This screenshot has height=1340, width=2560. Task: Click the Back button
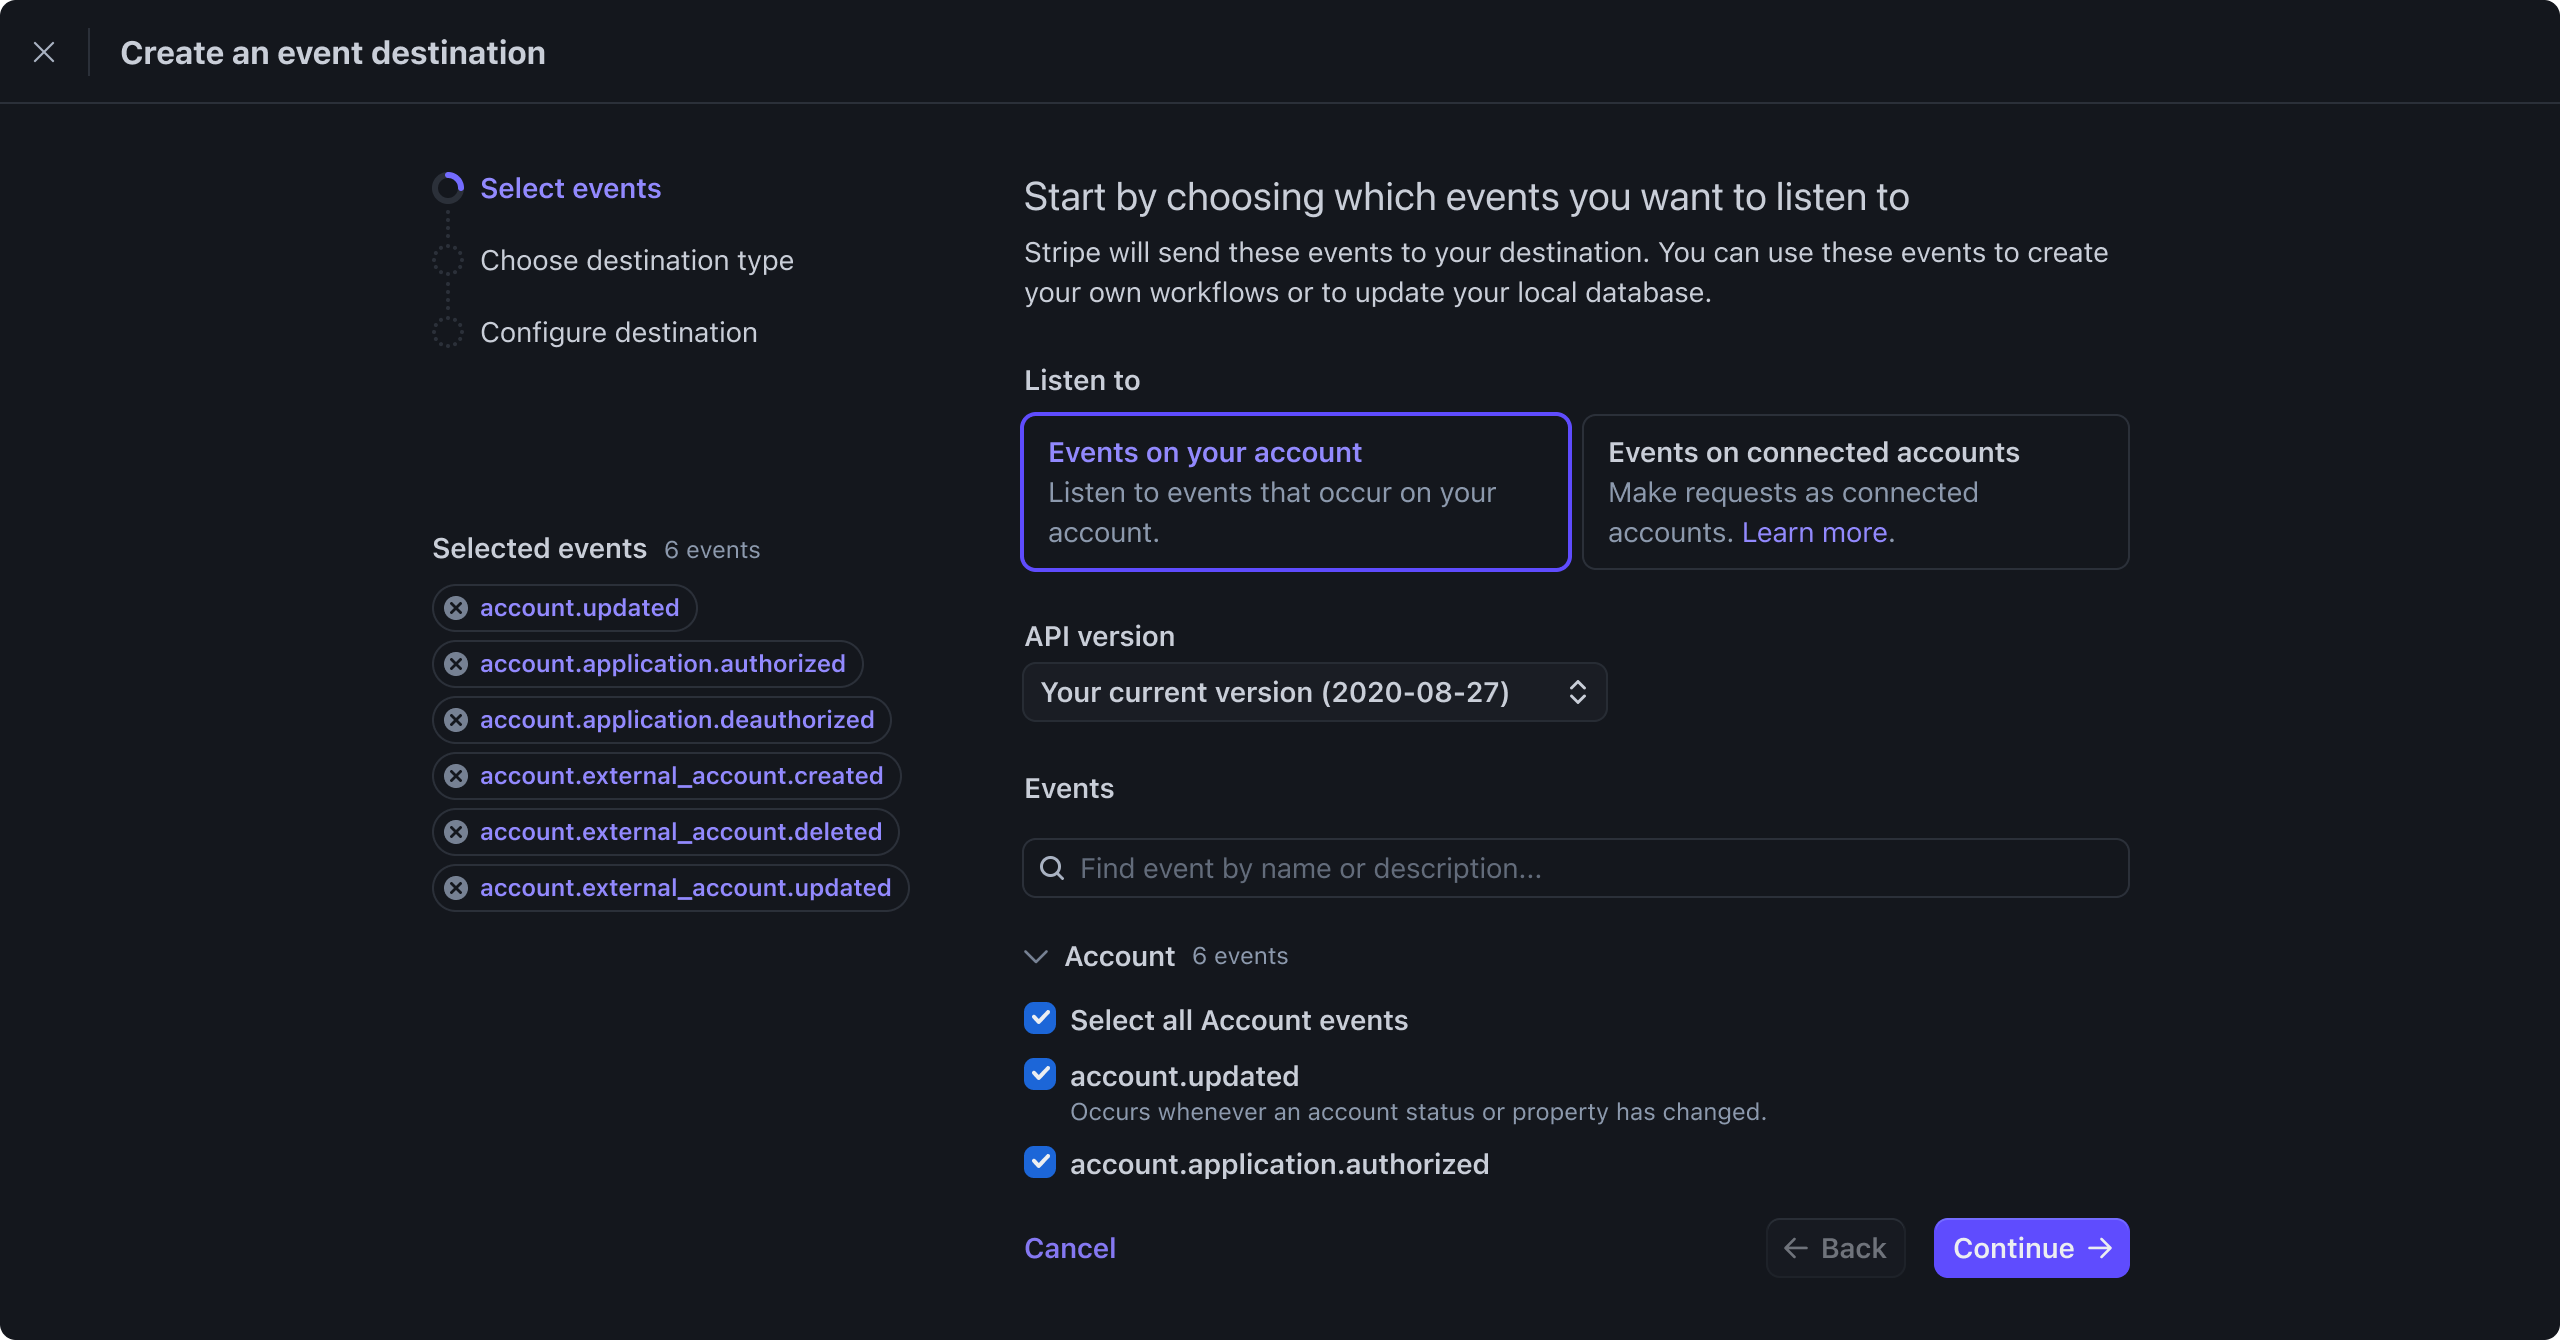point(1836,1248)
